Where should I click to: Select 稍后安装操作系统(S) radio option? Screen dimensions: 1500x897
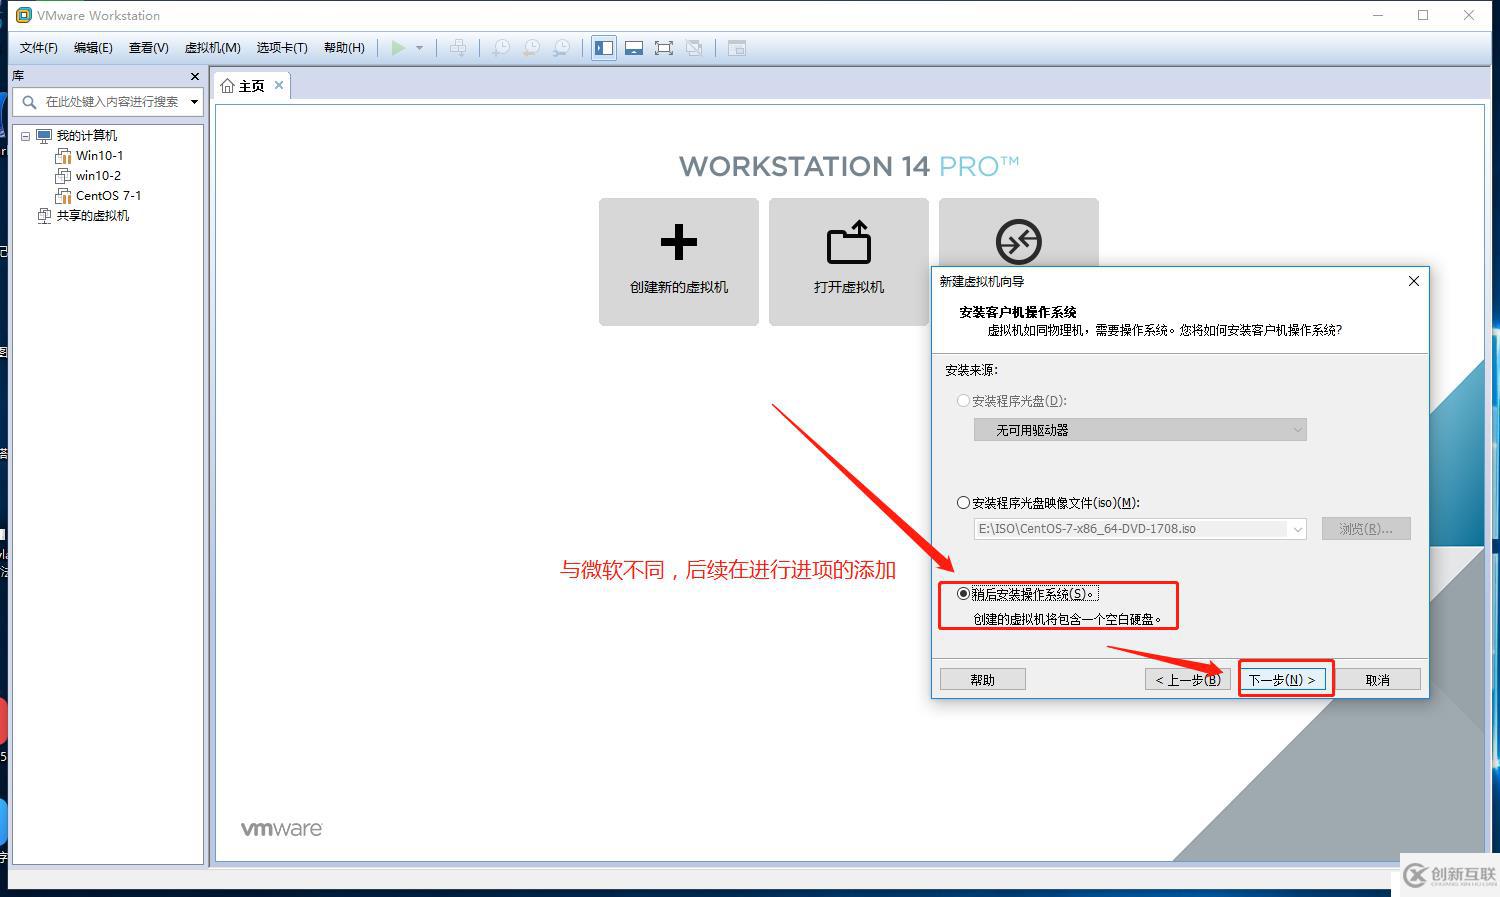[963, 594]
